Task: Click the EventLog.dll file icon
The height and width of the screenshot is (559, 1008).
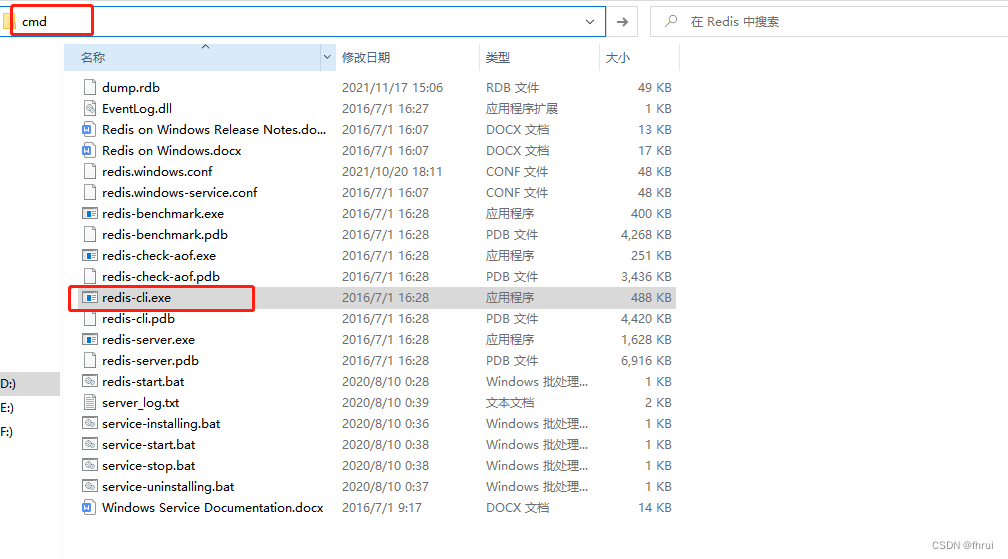Action: pyautogui.click(x=89, y=109)
